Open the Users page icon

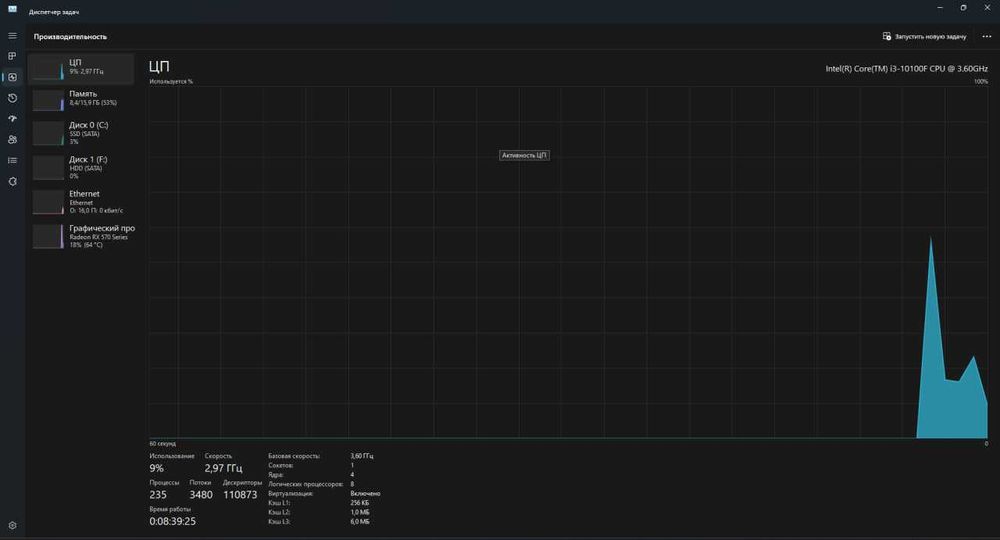point(12,140)
